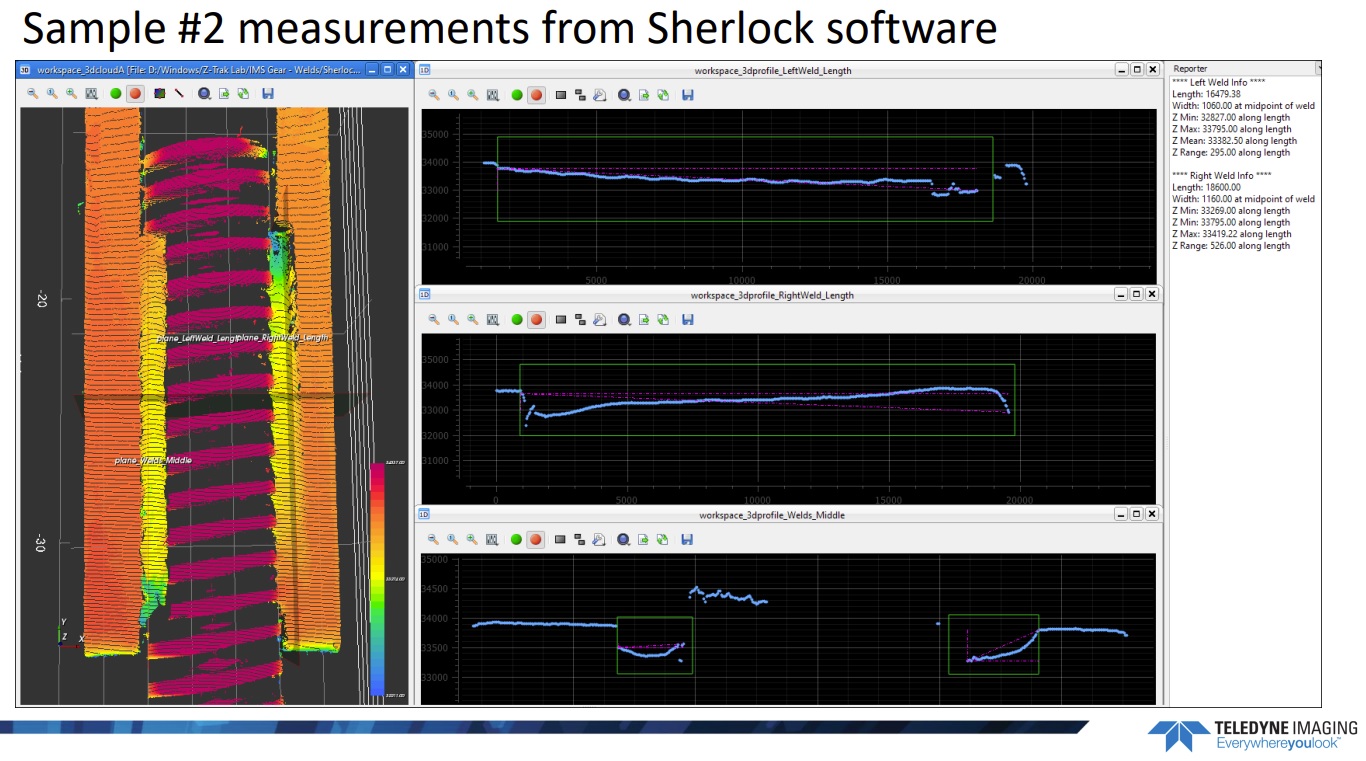The width and height of the screenshot is (1366, 761).
Task: Click the color cube icon in 3dcloudA toolbar
Action: pos(160,93)
